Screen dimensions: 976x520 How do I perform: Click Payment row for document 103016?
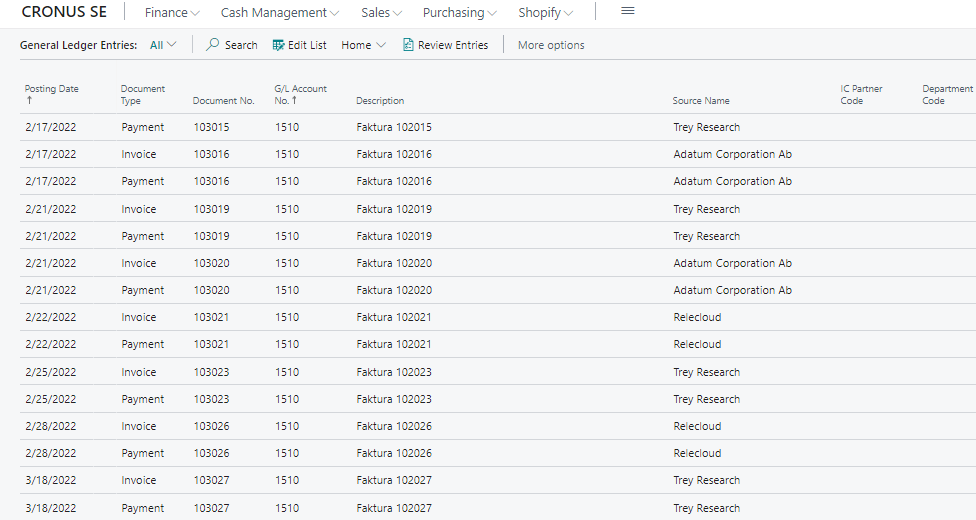point(498,181)
